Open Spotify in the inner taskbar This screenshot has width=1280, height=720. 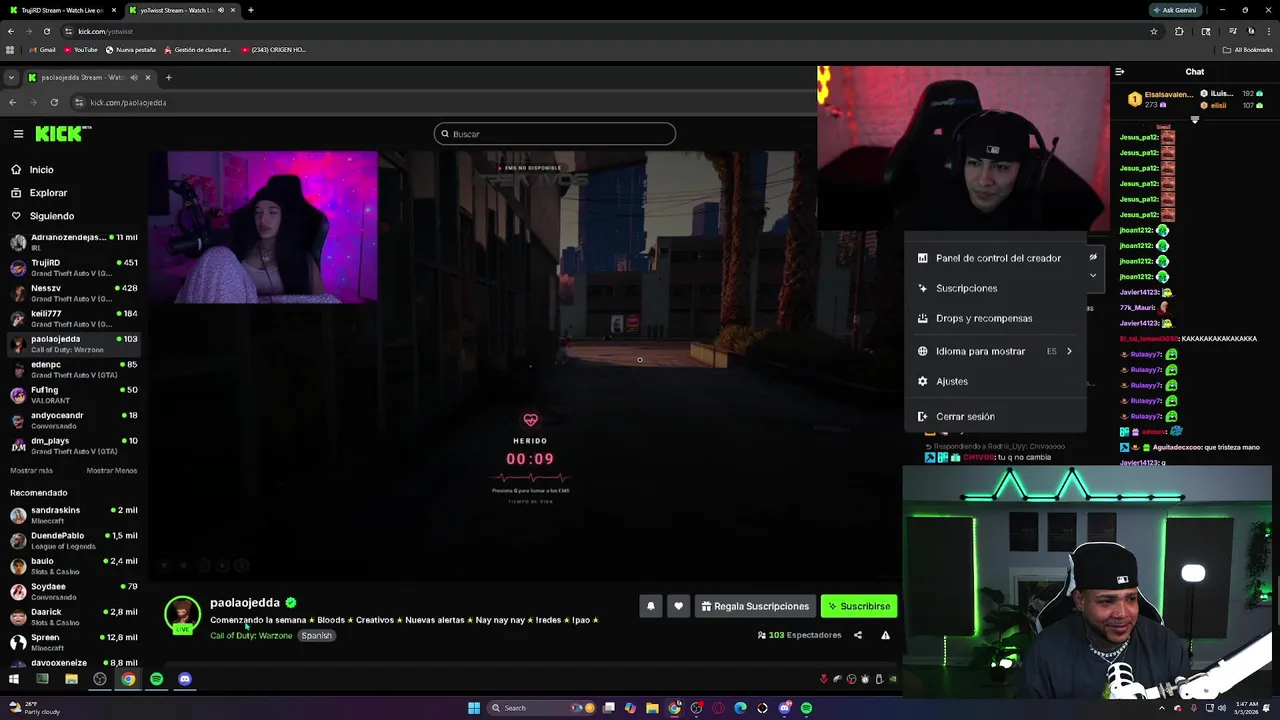click(x=157, y=679)
